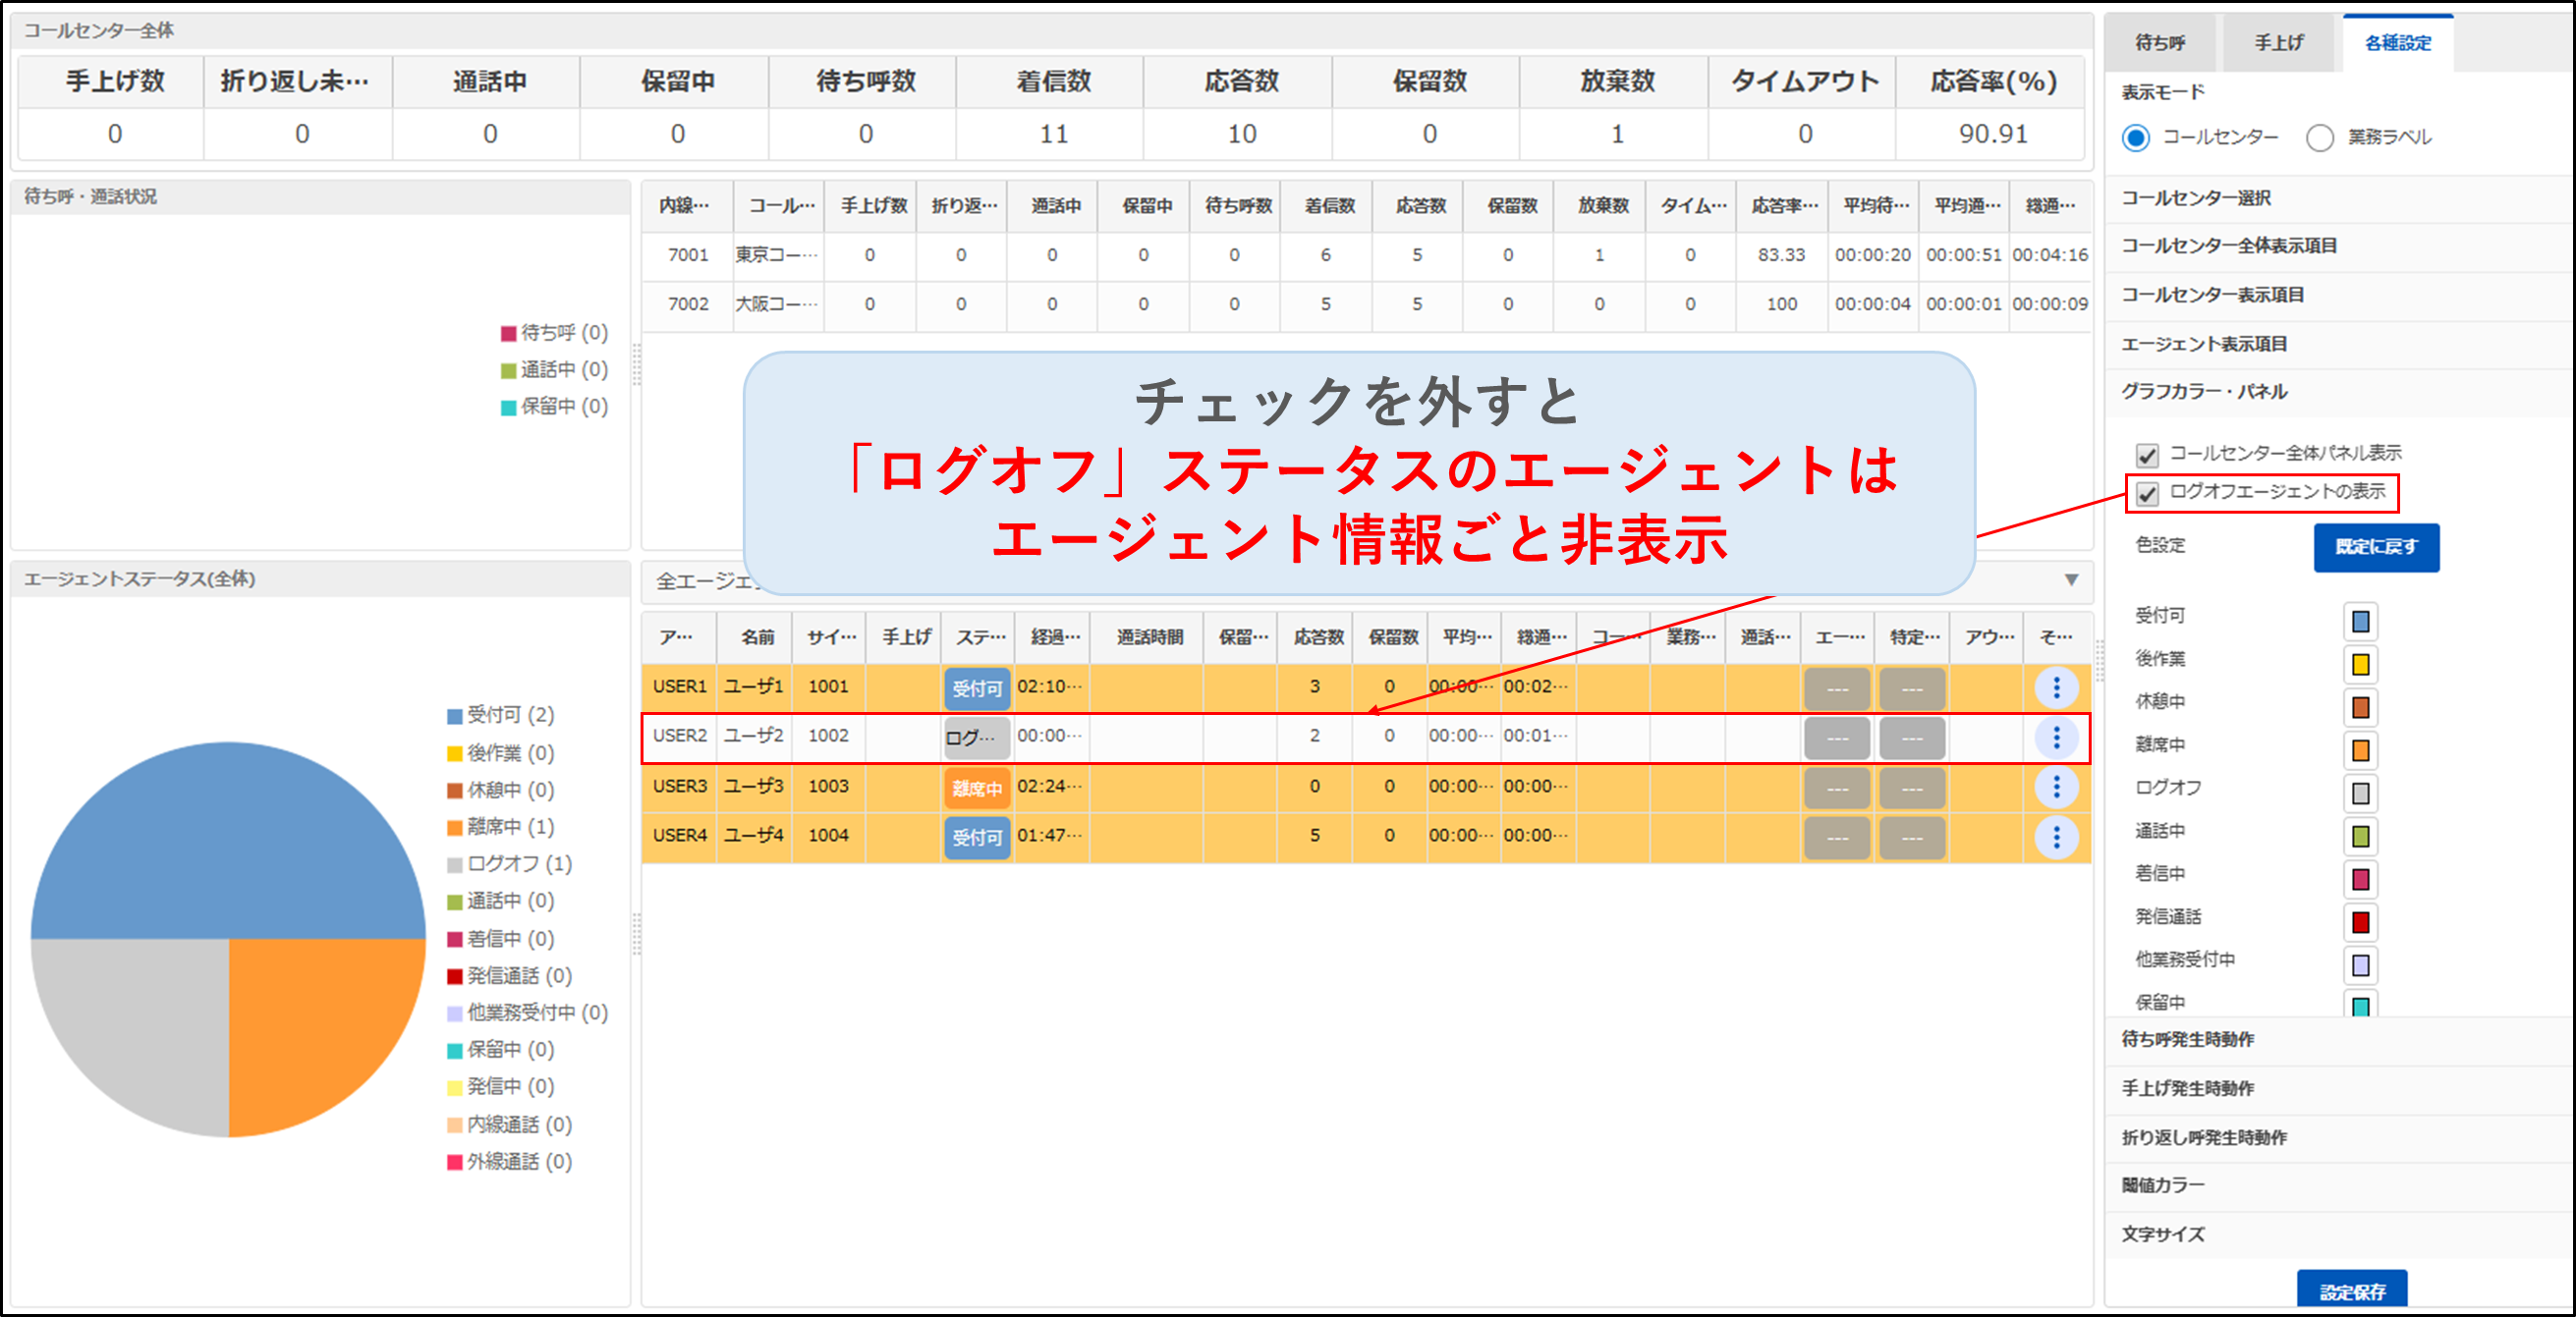Open the three-dot menu for USER4
2576x1317 pixels.
coord(2055,836)
